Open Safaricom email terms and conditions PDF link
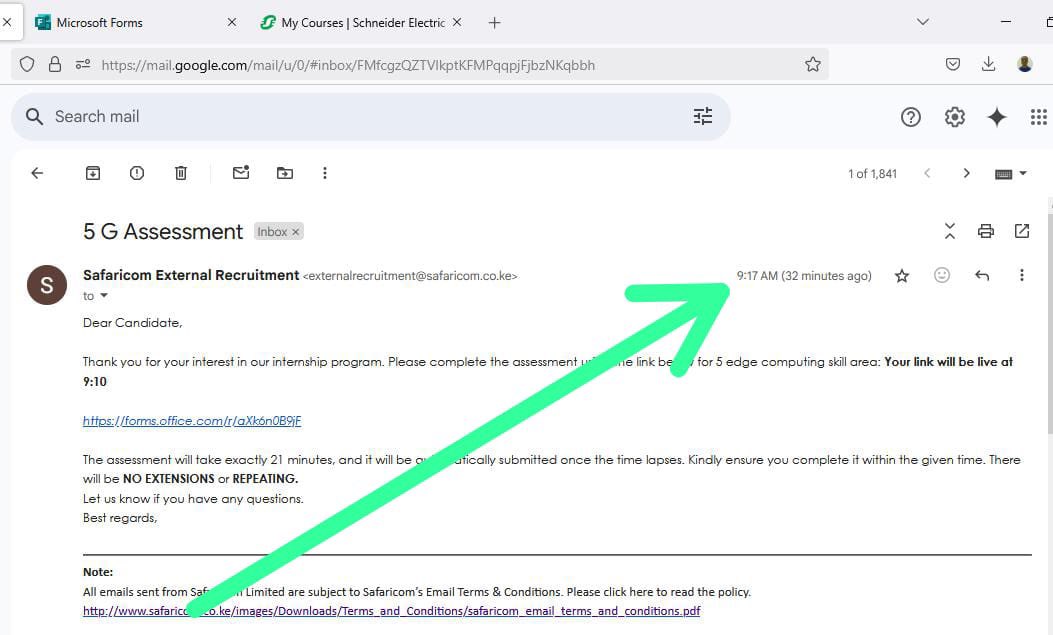 point(392,611)
